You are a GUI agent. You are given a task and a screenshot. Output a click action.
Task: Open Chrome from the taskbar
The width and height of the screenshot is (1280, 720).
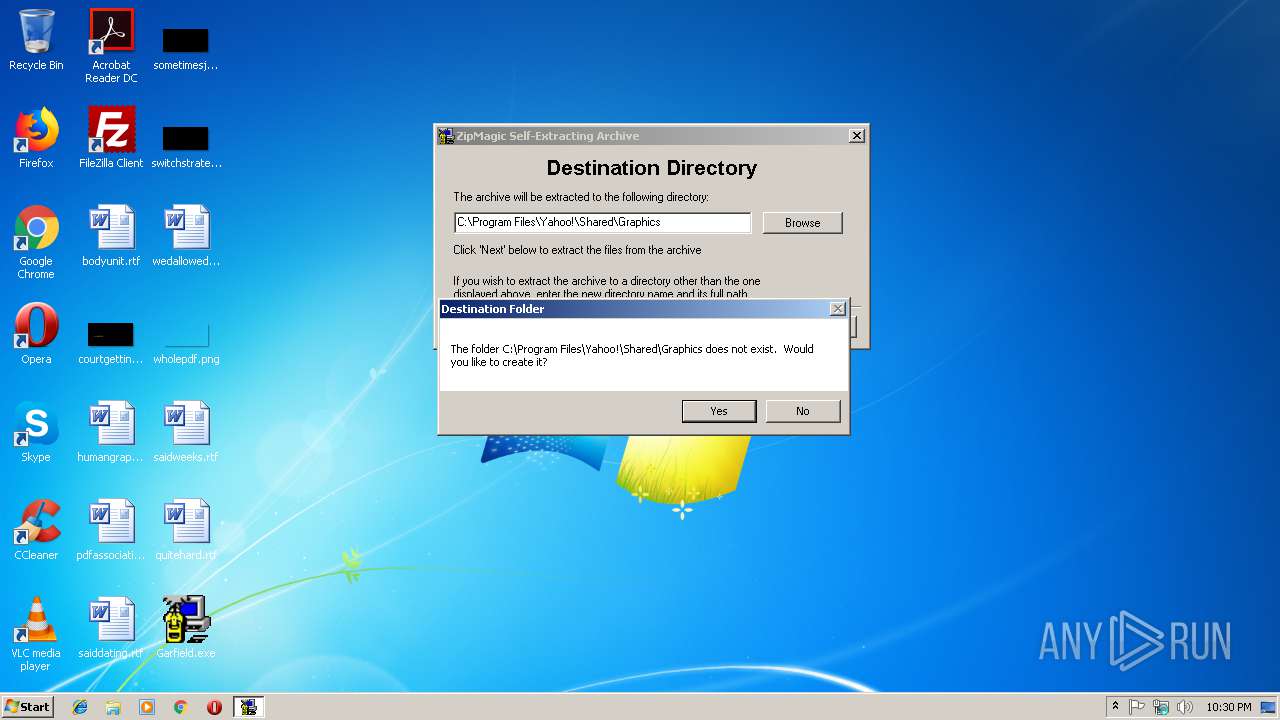pyautogui.click(x=181, y=707)
